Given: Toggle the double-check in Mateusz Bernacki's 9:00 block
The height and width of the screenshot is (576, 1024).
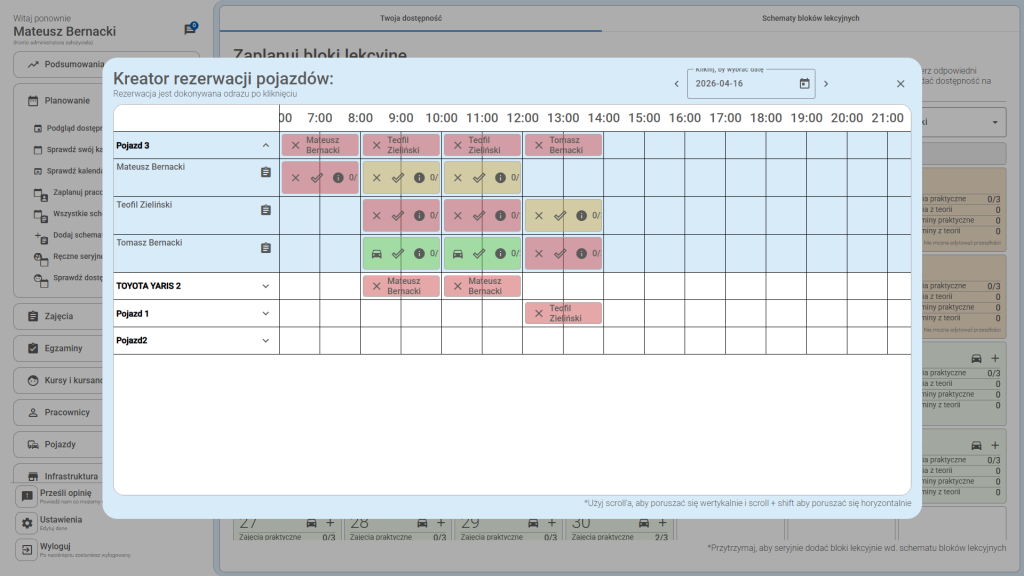Looking at the screenshot, I should [398, 178].
